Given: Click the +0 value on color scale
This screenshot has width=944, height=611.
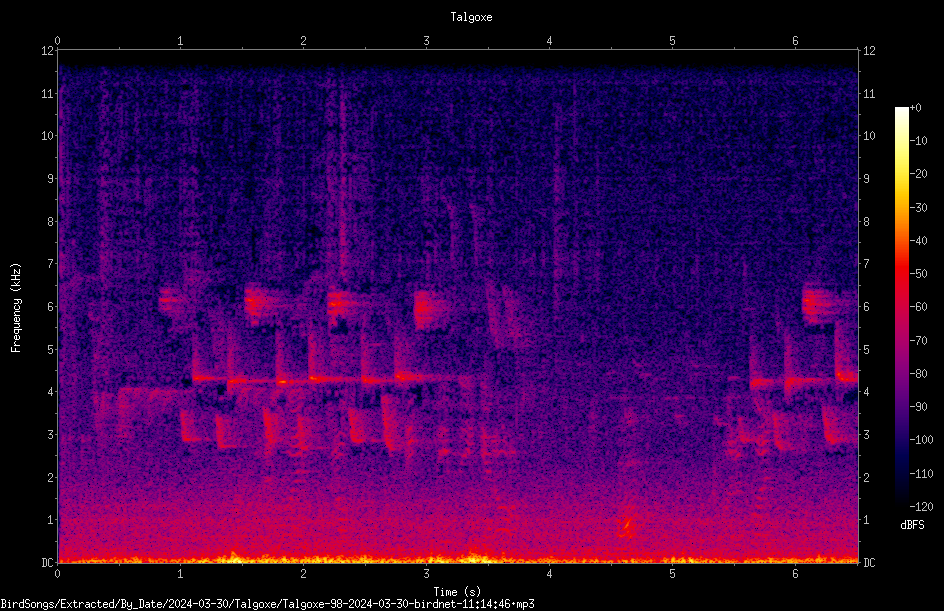Looking at the screenshot, I should pyautogui.click(x=915, y=108).
